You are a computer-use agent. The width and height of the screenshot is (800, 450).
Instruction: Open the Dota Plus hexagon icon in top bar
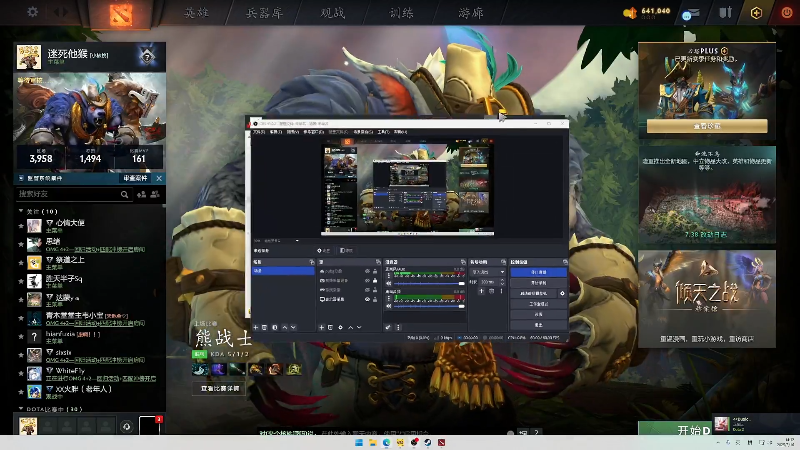click(756, 13)
